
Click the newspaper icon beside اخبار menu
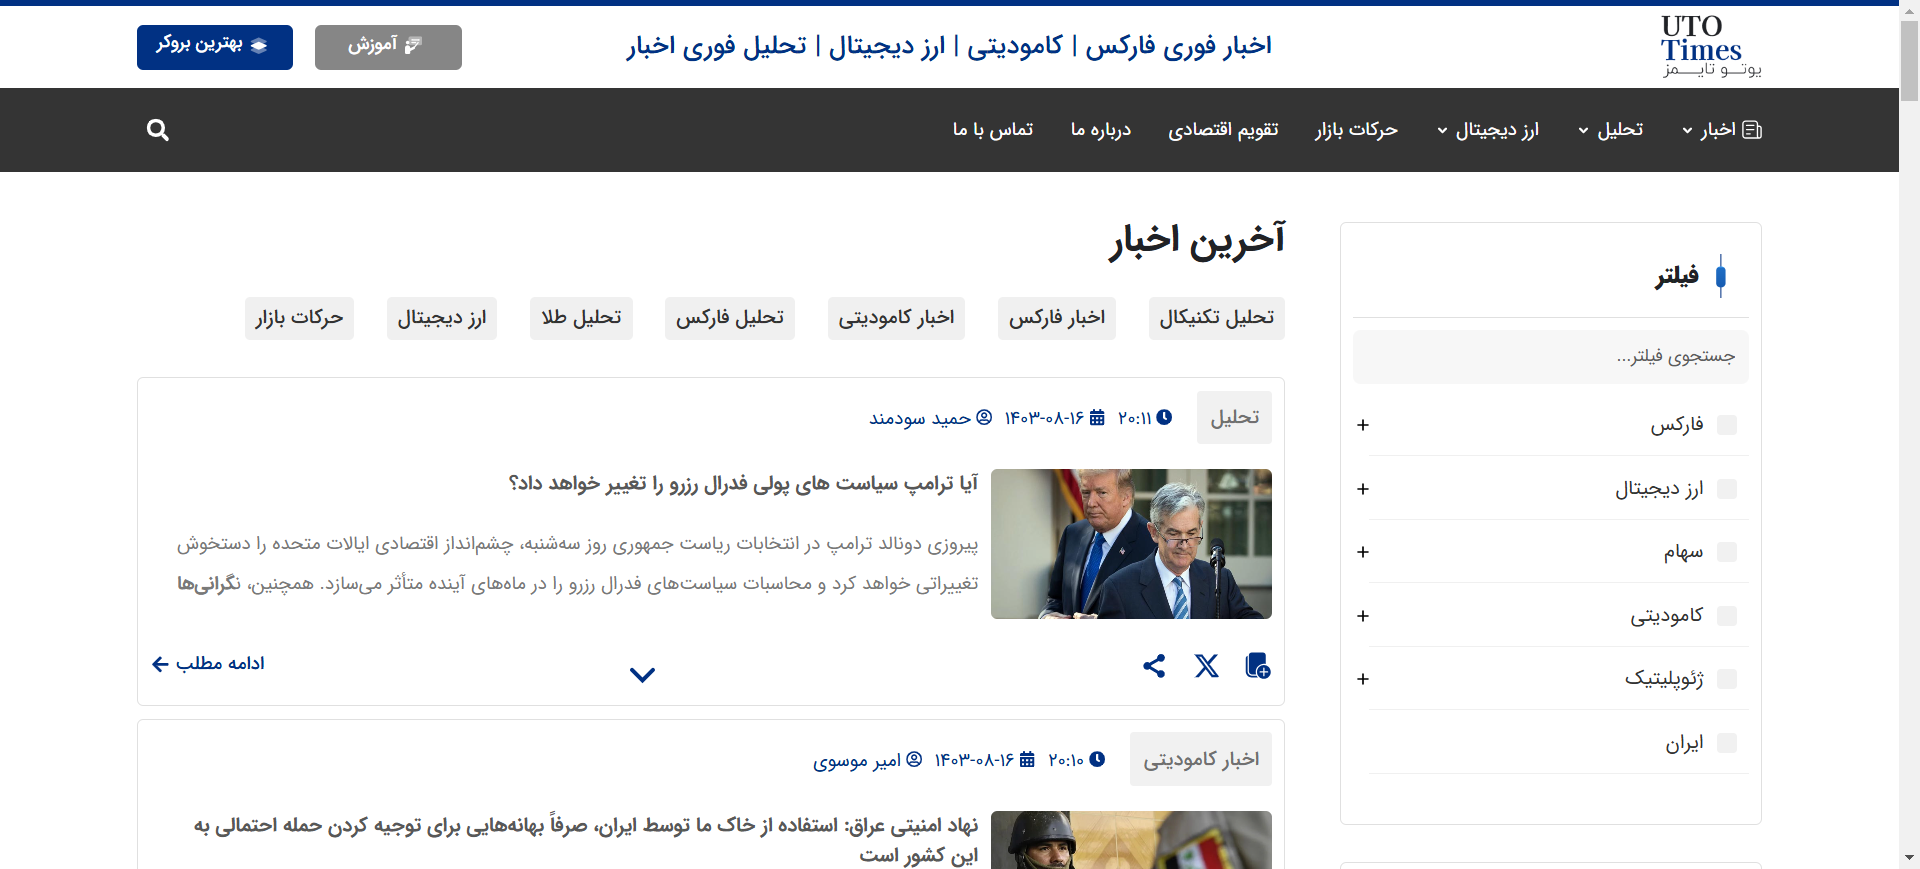pyautogui.click(x=1752, y=130)
